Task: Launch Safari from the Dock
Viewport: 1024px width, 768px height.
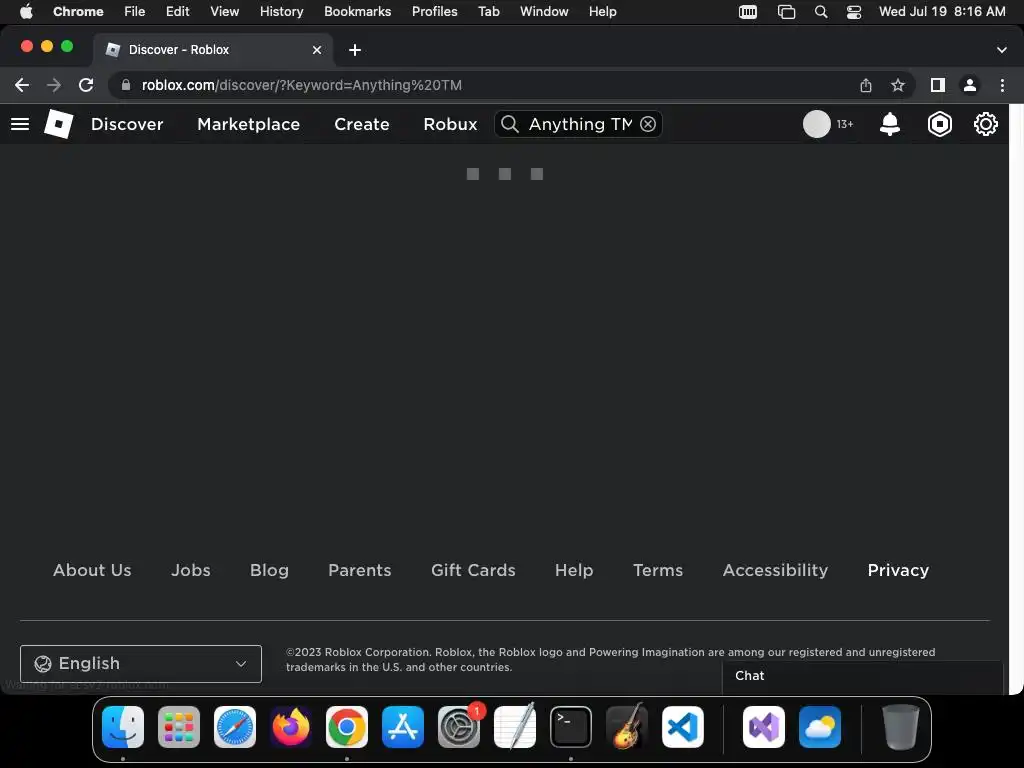Action: point(235,727)
